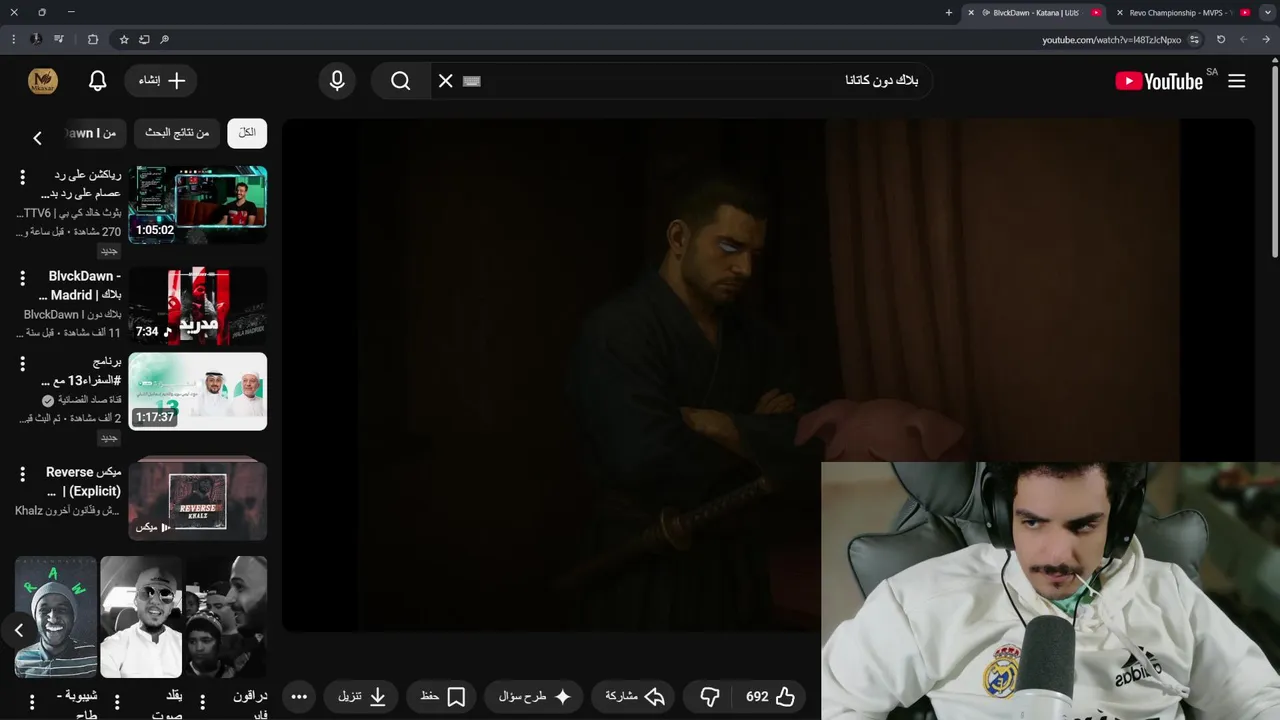Open the YouTube hamburger guide menu
This screenshot has height=720, width=1280.
pos(1237,81)
